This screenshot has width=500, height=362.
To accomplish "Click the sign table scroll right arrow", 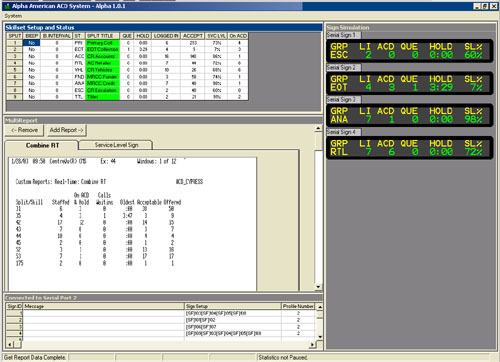I will [312, 345].
